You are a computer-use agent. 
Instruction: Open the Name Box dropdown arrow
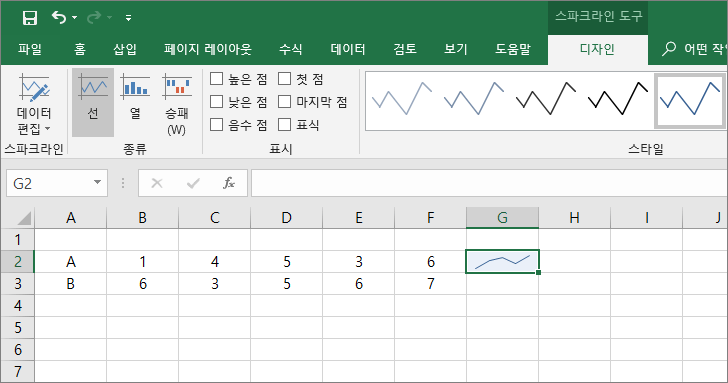click(x=98, y=183)
